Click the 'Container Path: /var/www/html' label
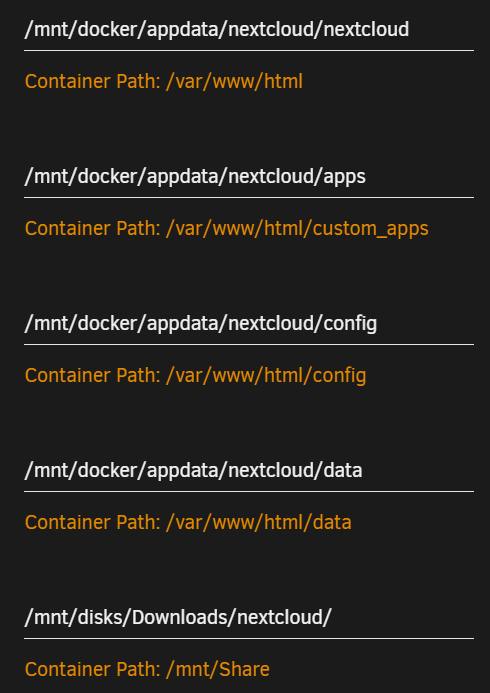The width and height of the screenshot is (490, 693). click(x=164, y=82)
